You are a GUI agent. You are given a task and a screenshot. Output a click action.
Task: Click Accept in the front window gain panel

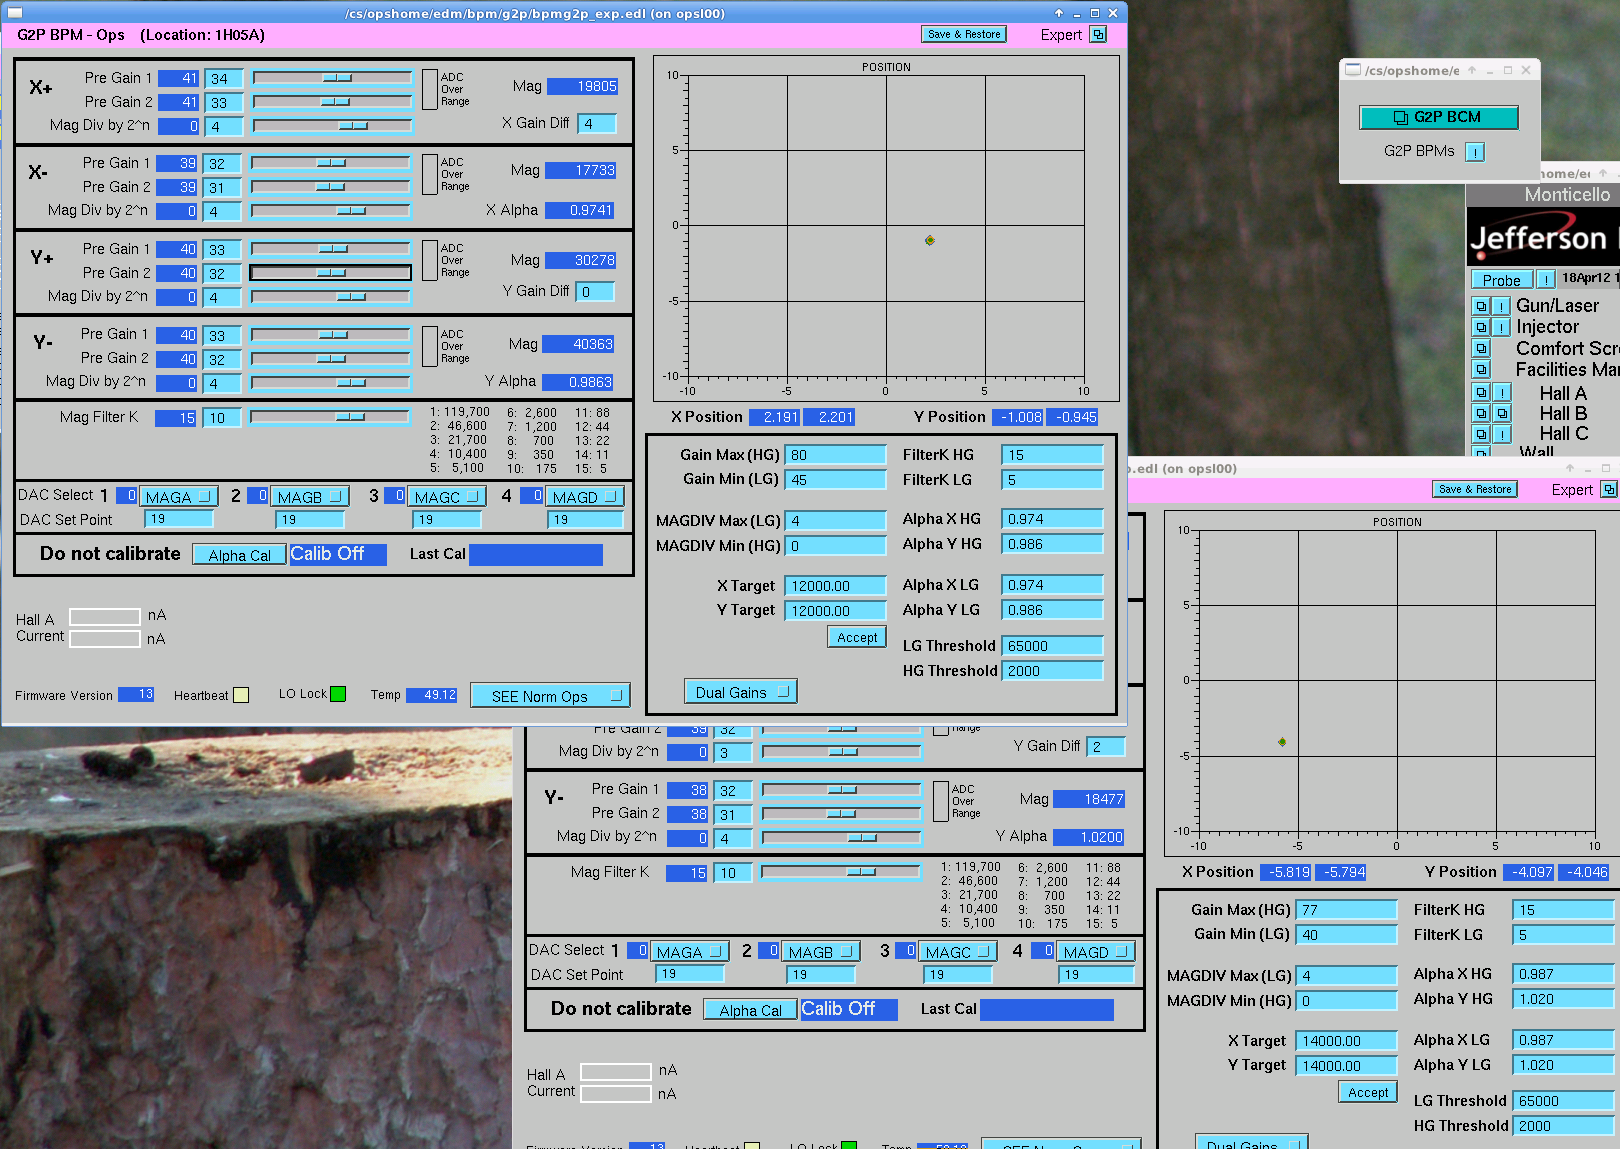(x=857, y=637)
